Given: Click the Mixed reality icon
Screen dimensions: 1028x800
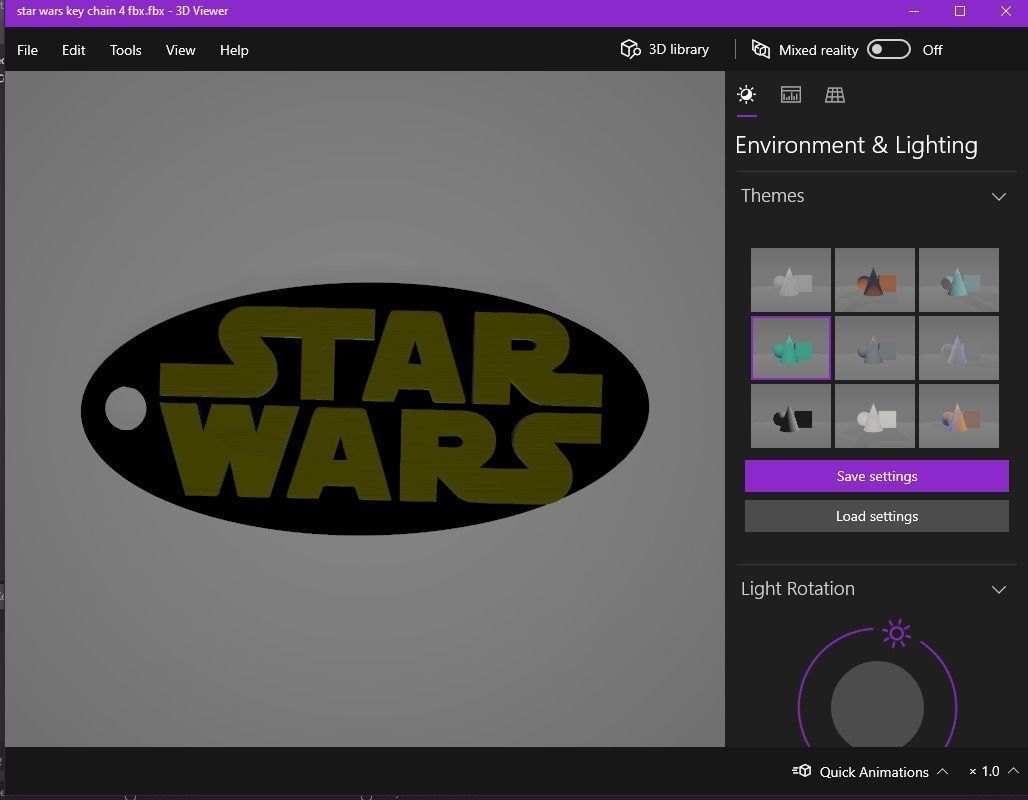Looking at the screenshot, I should pyautogui.click(x=761, y=49).
